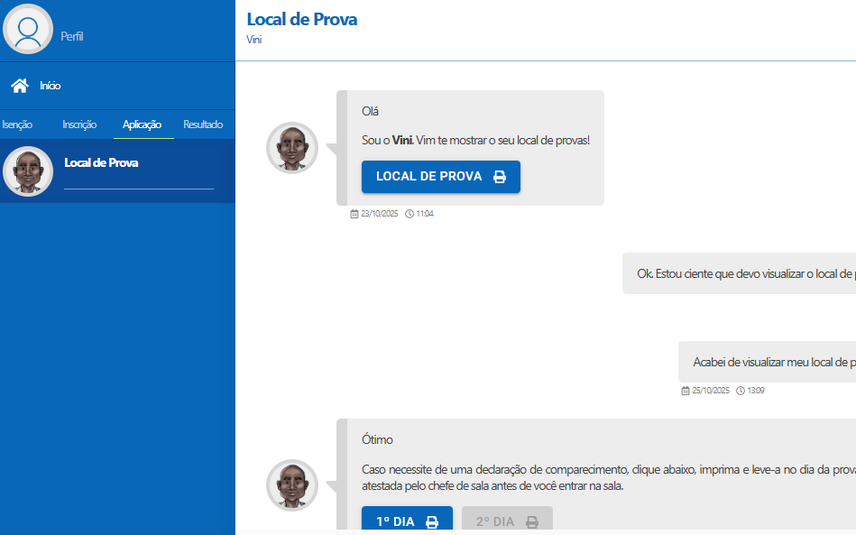
Task: Go to the Resultado tab
Action: pyautogui.click(x=203, y=125)
